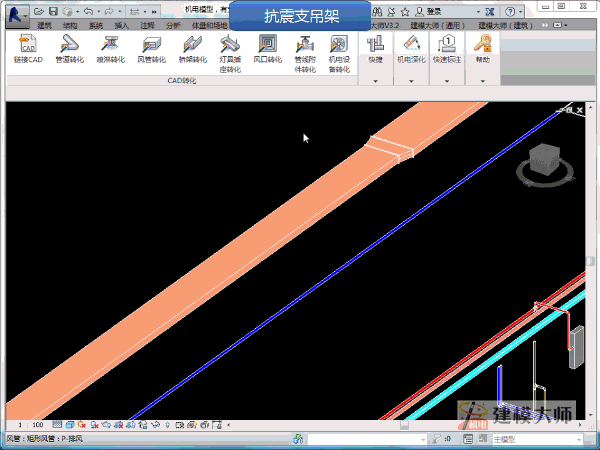The height and width of the screenshot is (450, 600).
Task: Open the 主模型 main model selector
Action: 521,438
